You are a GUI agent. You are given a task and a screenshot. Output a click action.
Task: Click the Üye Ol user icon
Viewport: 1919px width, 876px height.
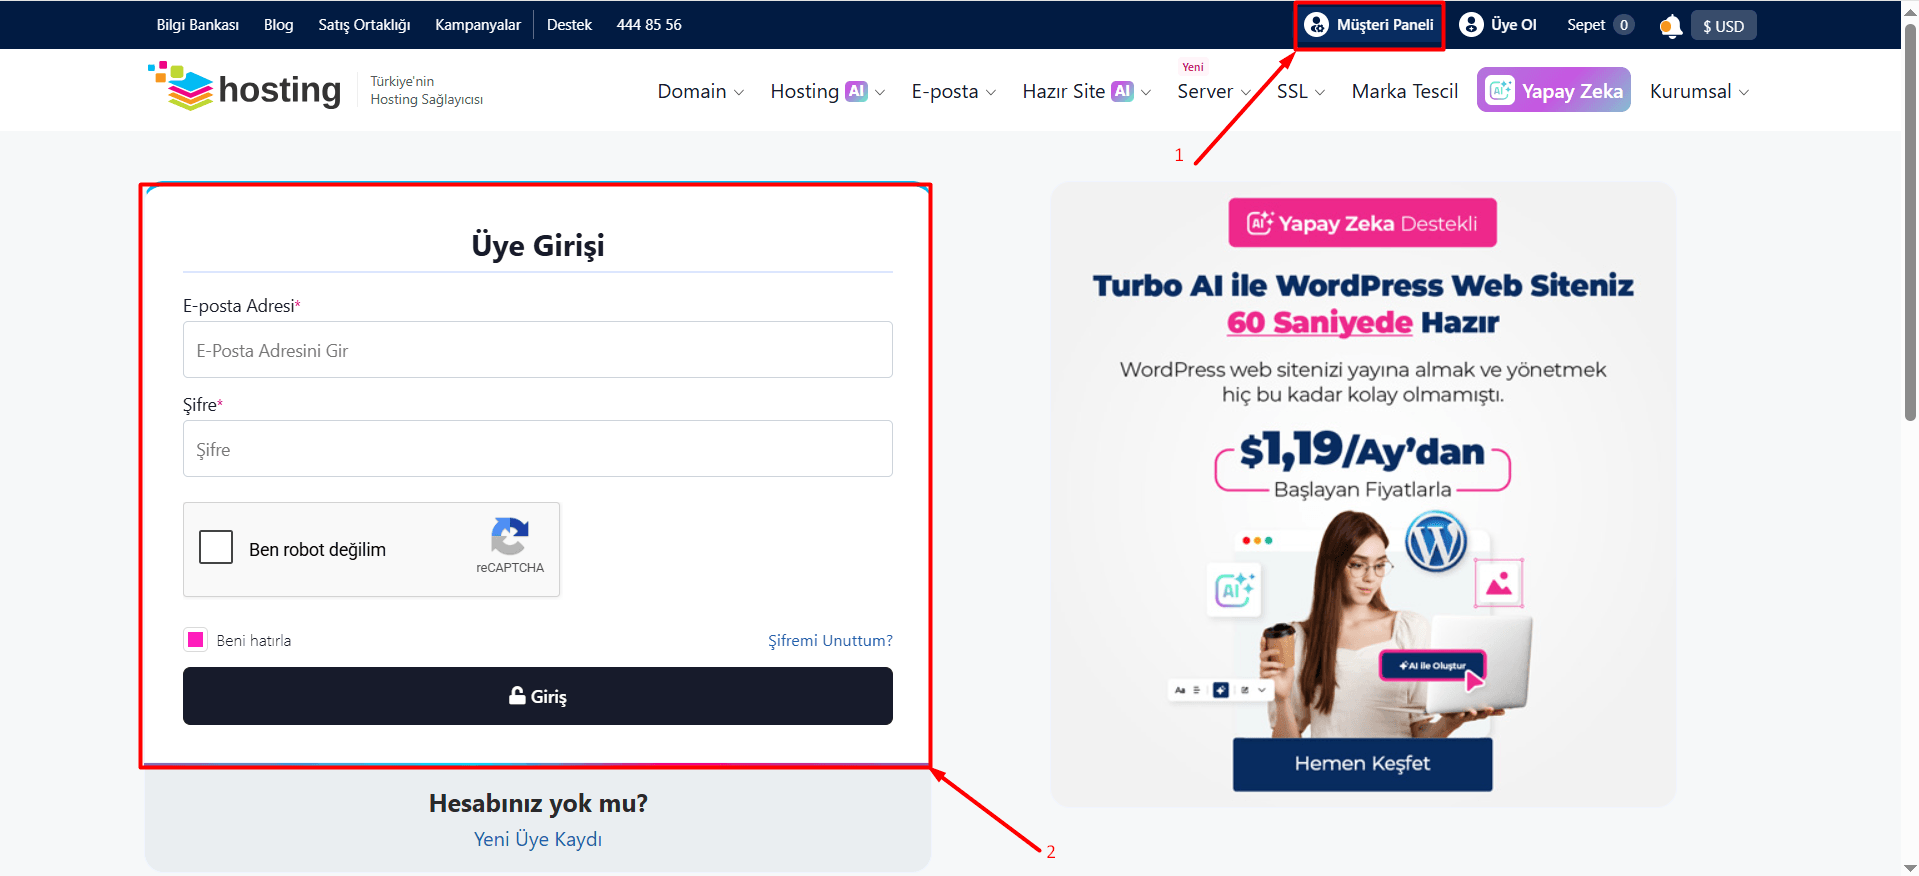coord(1471,24)
